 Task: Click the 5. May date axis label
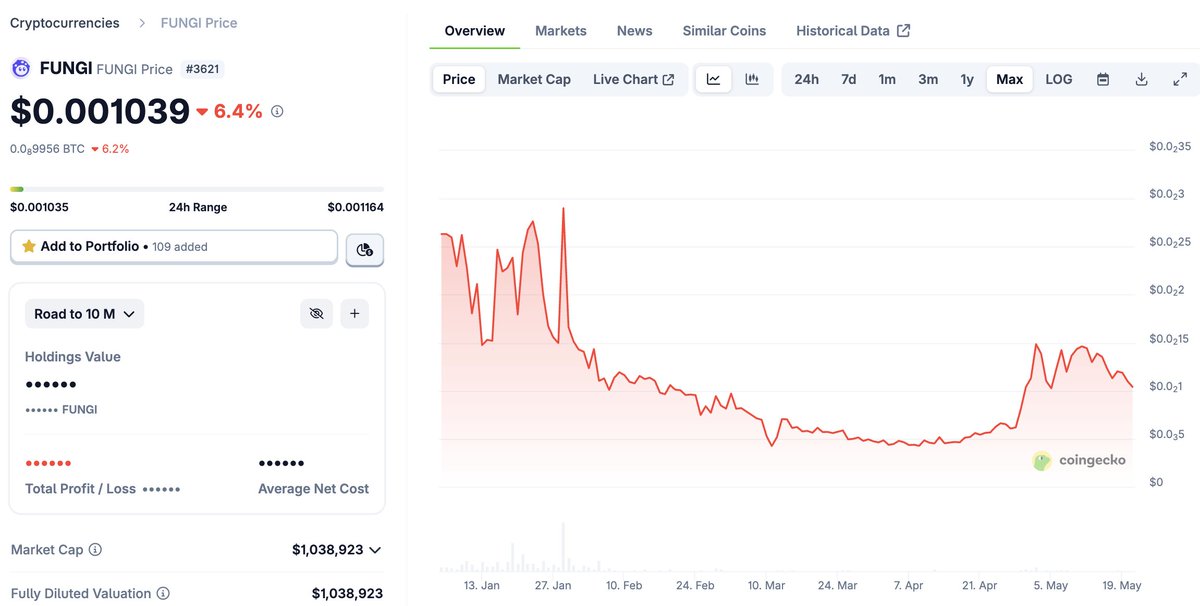(x=1050, y=585)
